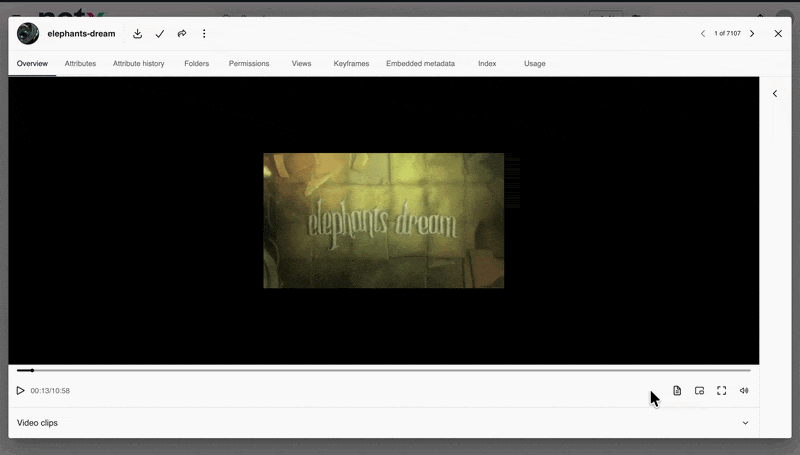This screenshot has height=455, width=800.
Task: Enable picture-in-picture mode
Action: pos(699,391)
